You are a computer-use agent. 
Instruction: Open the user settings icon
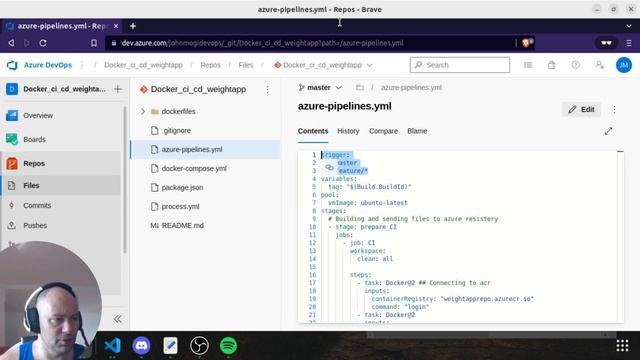pyautogui.click(x=600, y=65)
